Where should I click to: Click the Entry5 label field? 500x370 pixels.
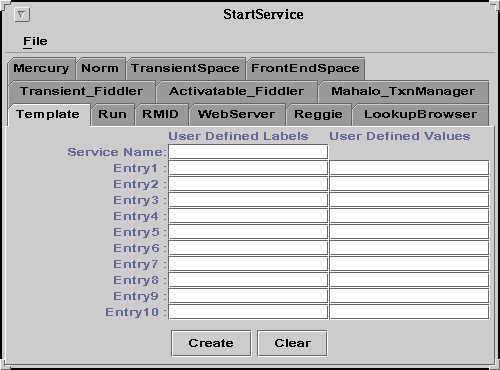pos(248,232)
